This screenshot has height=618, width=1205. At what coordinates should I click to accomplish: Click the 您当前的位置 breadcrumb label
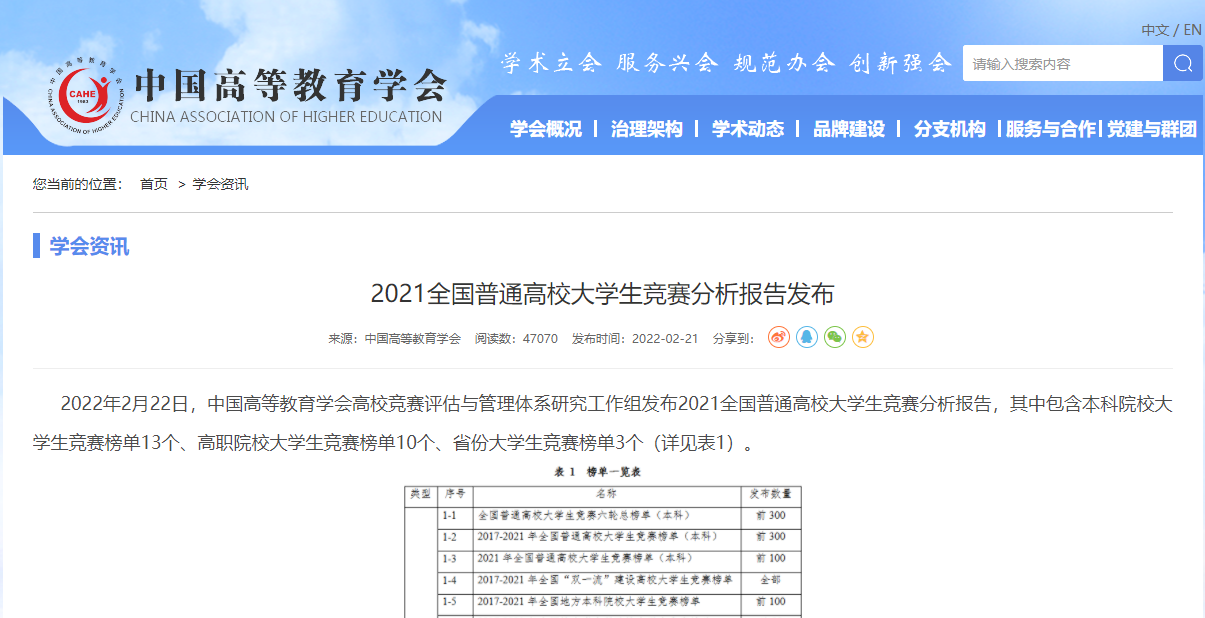[x=78, y=184]
